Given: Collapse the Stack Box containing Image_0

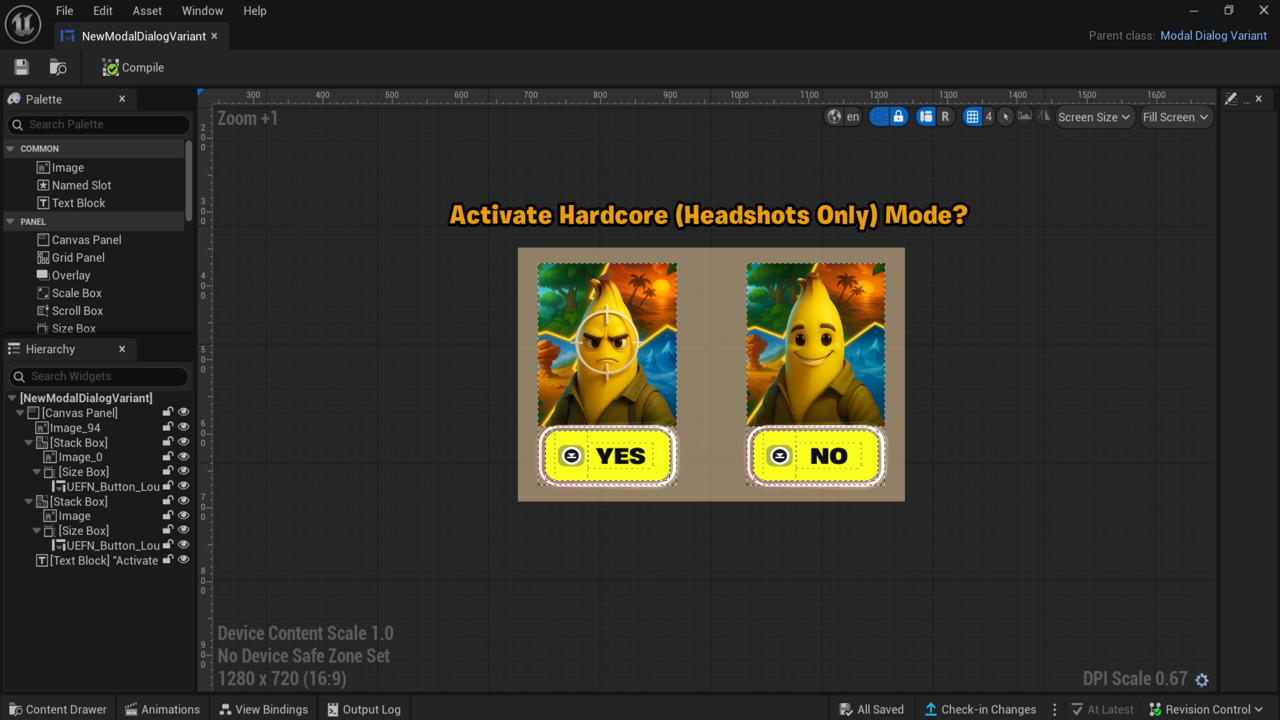Looking at the screenshot, I should [x=29, y=442].
